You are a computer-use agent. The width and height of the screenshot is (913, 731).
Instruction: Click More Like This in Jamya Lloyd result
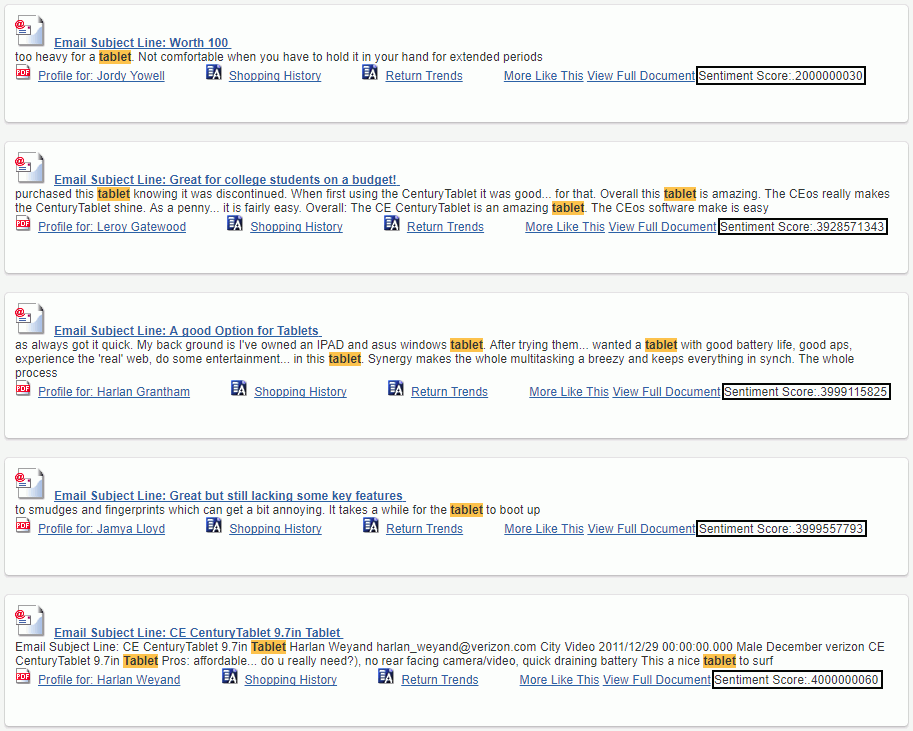click(544, 528)
